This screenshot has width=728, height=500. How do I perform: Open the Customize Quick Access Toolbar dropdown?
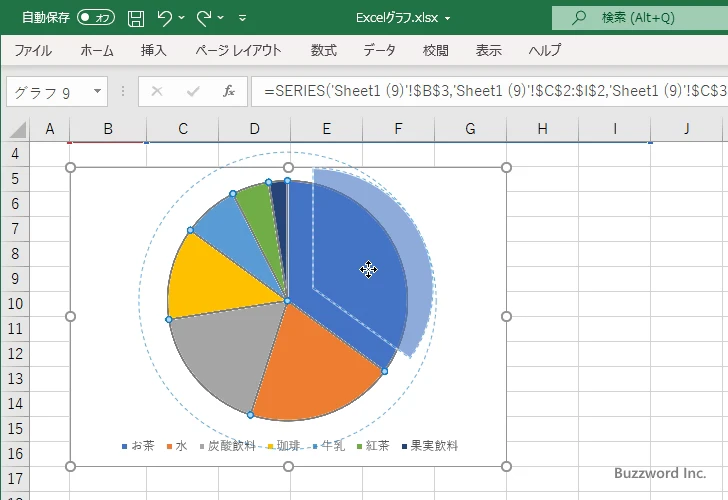click(x=246, y=17)
